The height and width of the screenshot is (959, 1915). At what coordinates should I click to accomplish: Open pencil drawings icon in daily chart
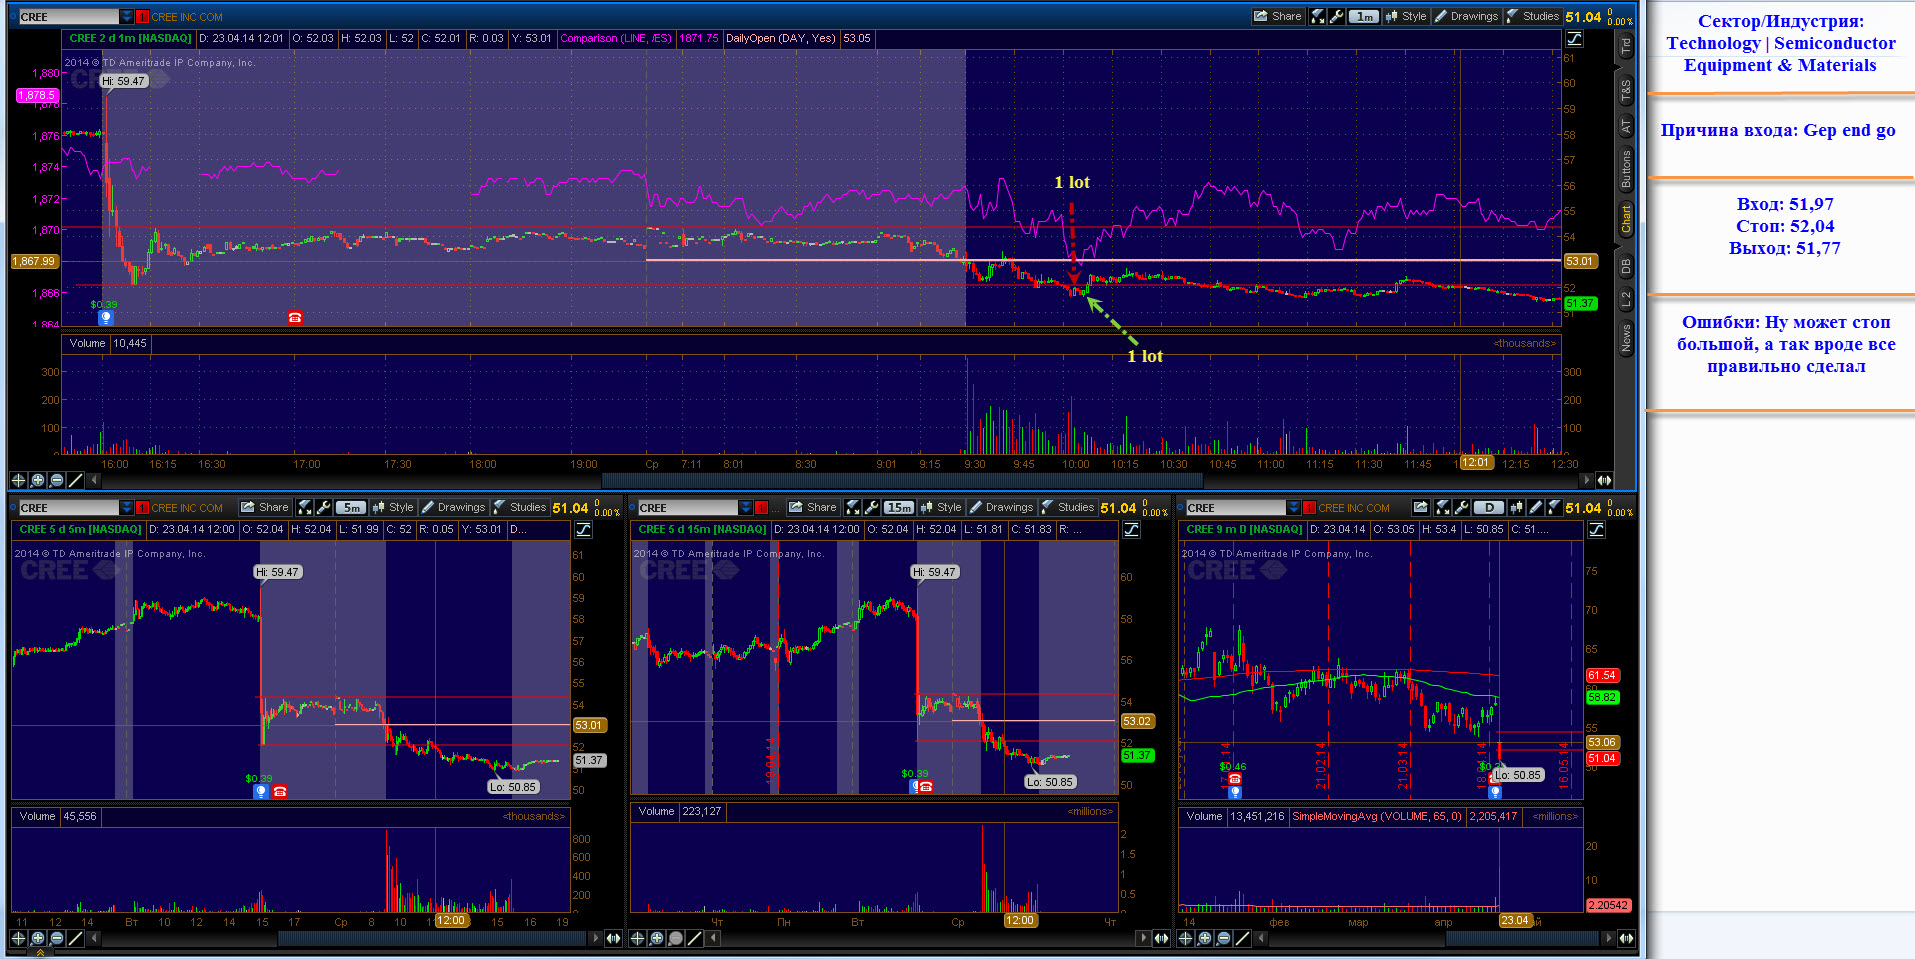1536,507
